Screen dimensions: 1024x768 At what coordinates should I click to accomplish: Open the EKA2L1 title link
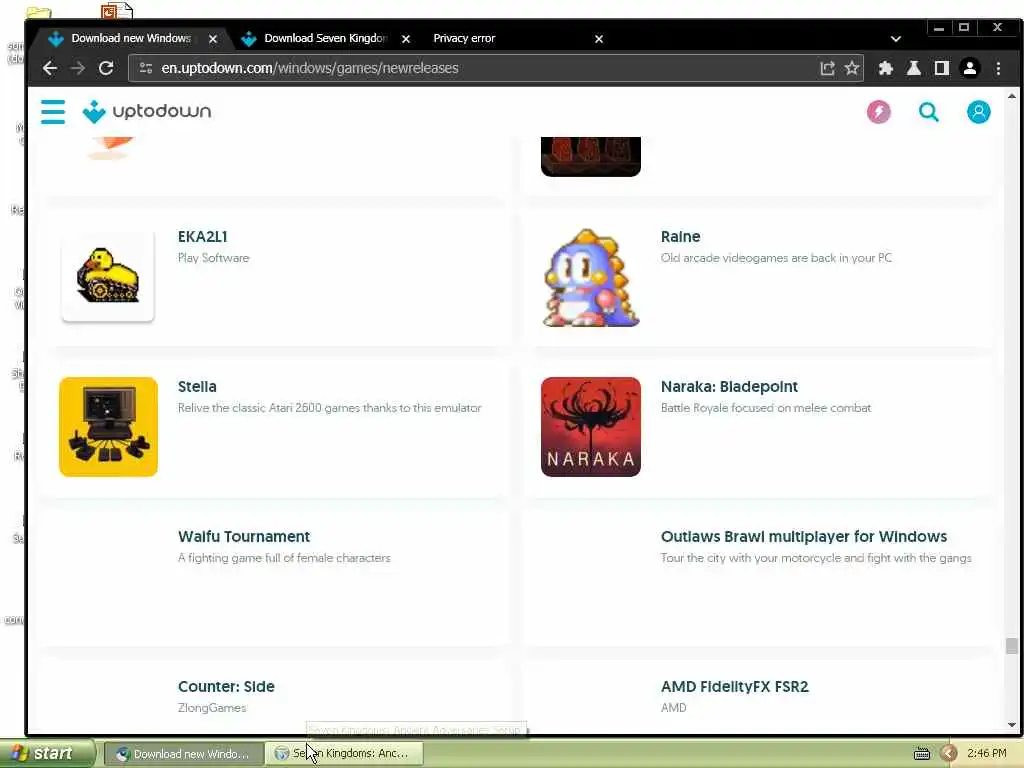click(202, 236)
